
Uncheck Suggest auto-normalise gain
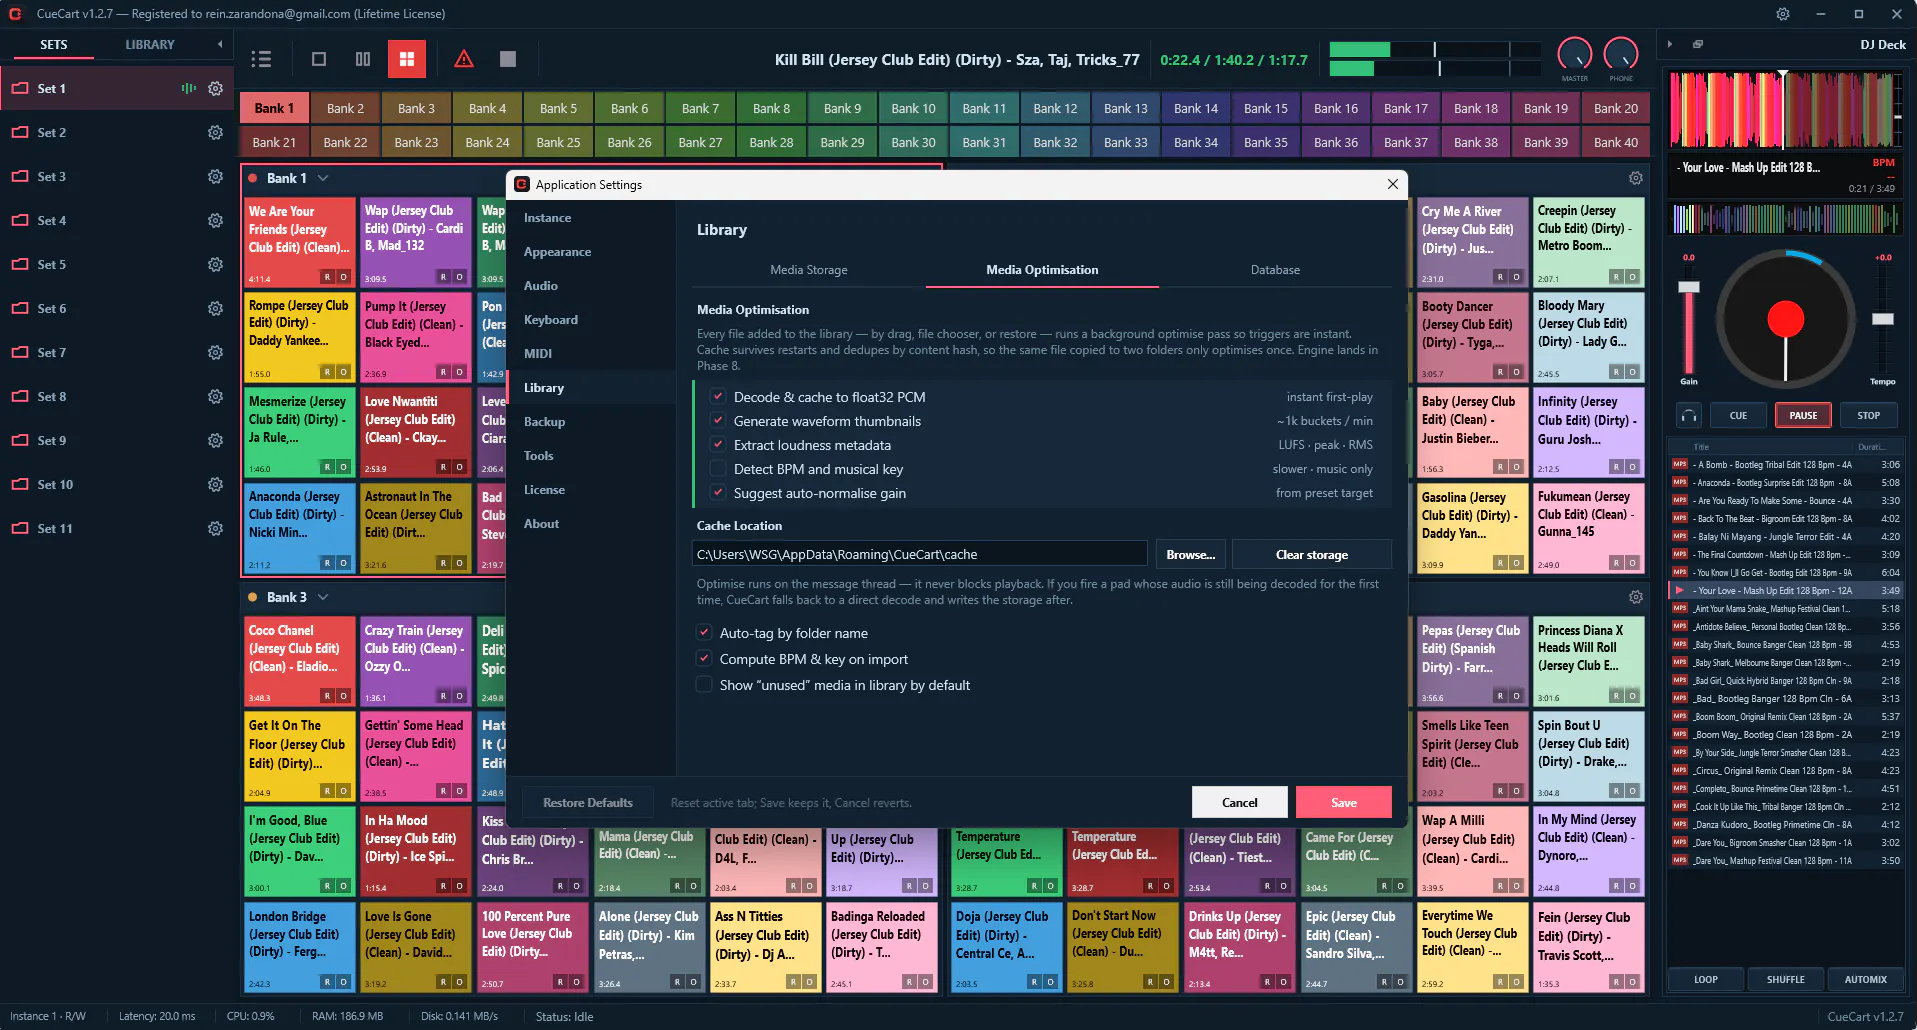717,493
